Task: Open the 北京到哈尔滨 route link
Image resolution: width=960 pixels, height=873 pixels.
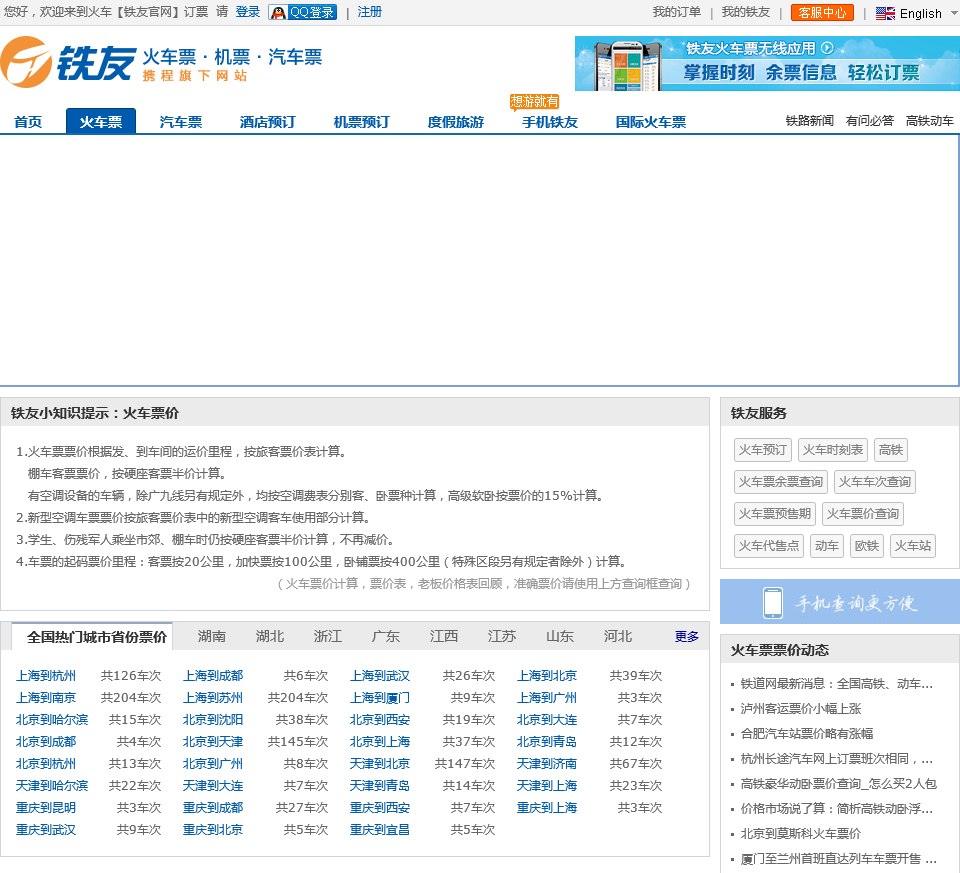Action: pos(52,720)
